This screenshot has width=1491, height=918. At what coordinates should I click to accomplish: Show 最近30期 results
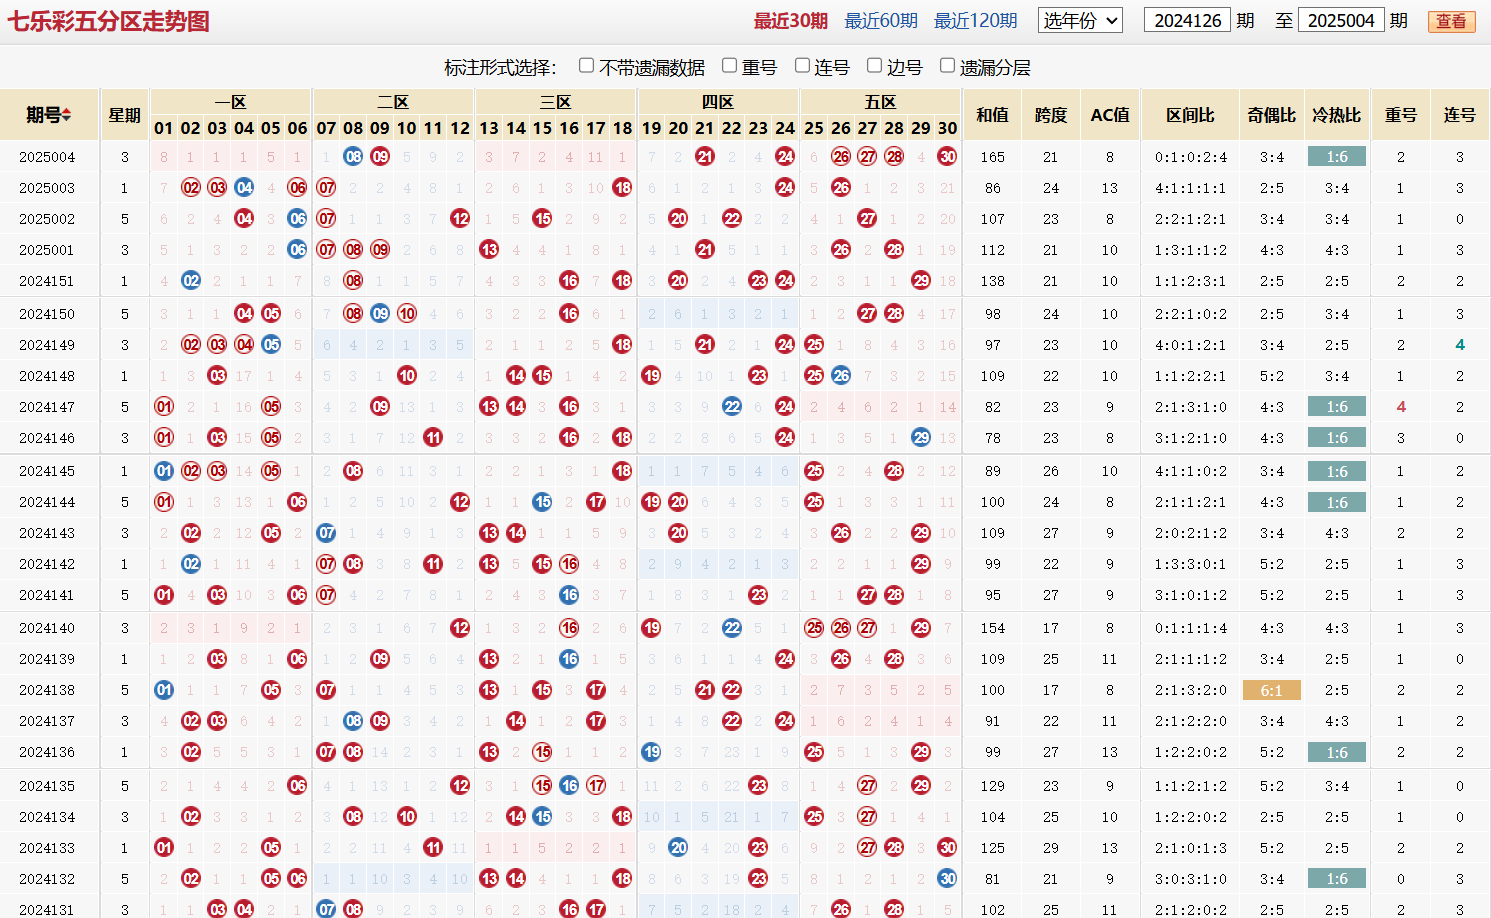(790, 21)
